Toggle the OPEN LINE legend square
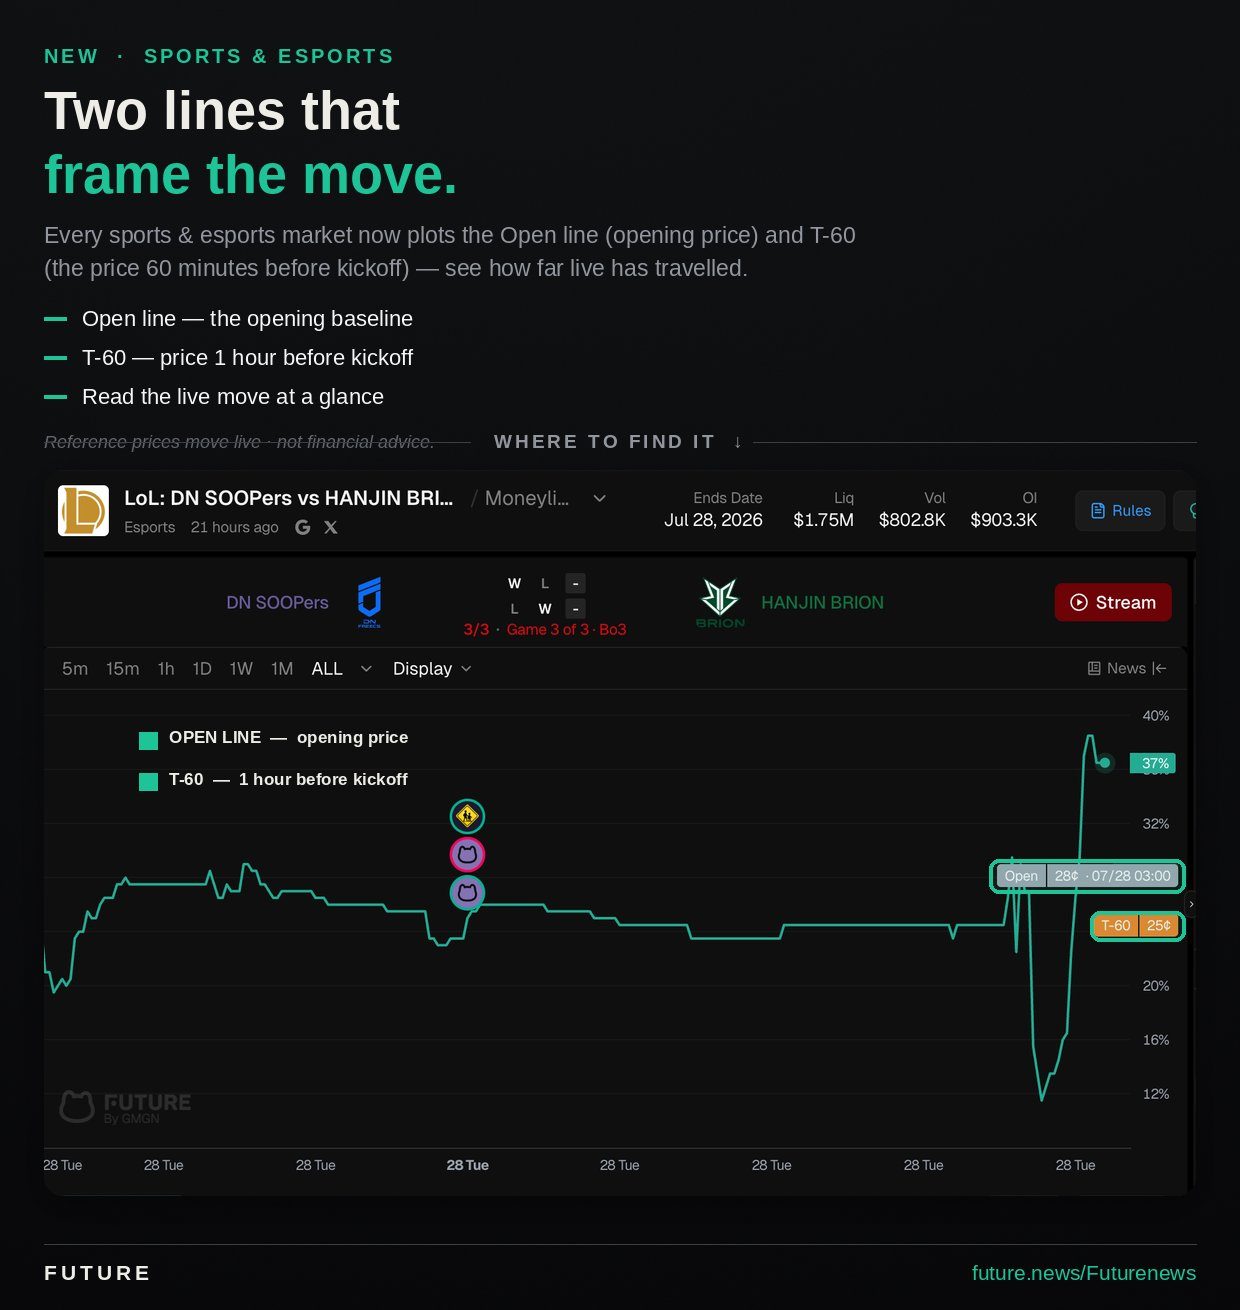Viewport: 1240px width, 1310px height. (148, 740)
